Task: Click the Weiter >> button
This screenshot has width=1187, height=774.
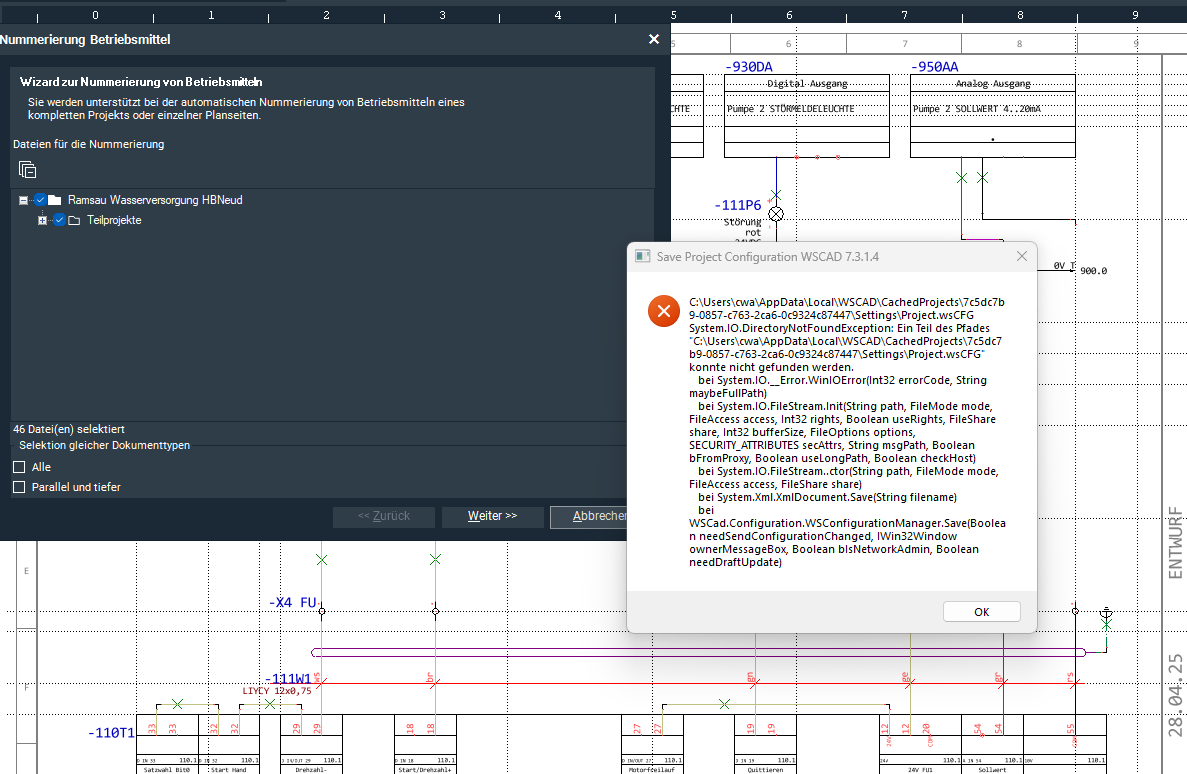Action: pos(492,516)
